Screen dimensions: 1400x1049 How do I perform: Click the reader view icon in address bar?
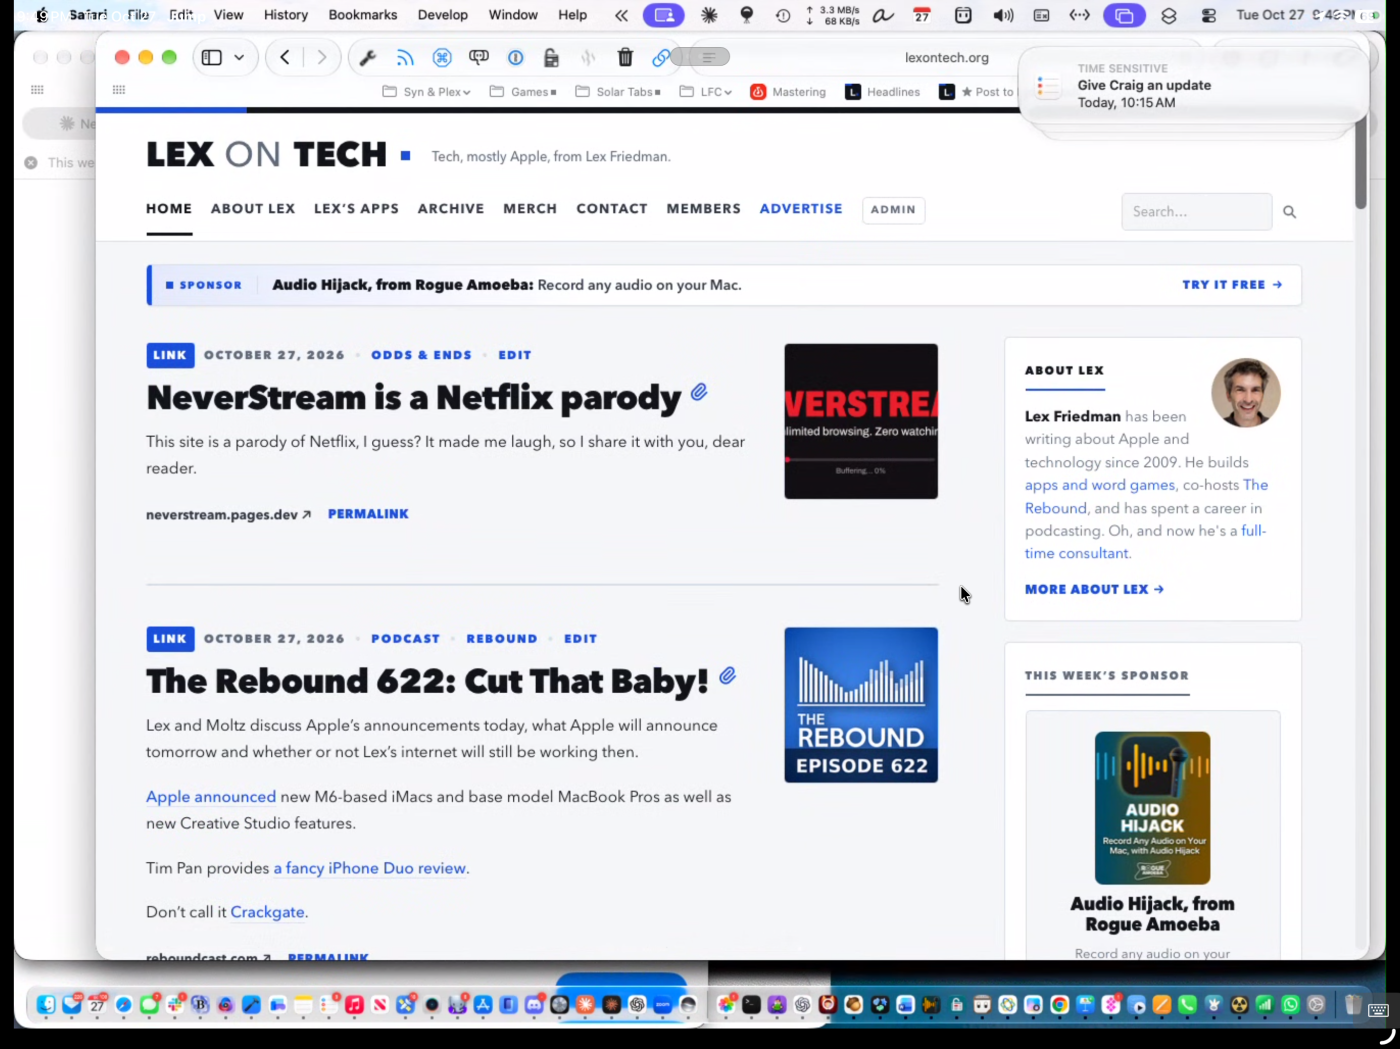click(708, 58)
